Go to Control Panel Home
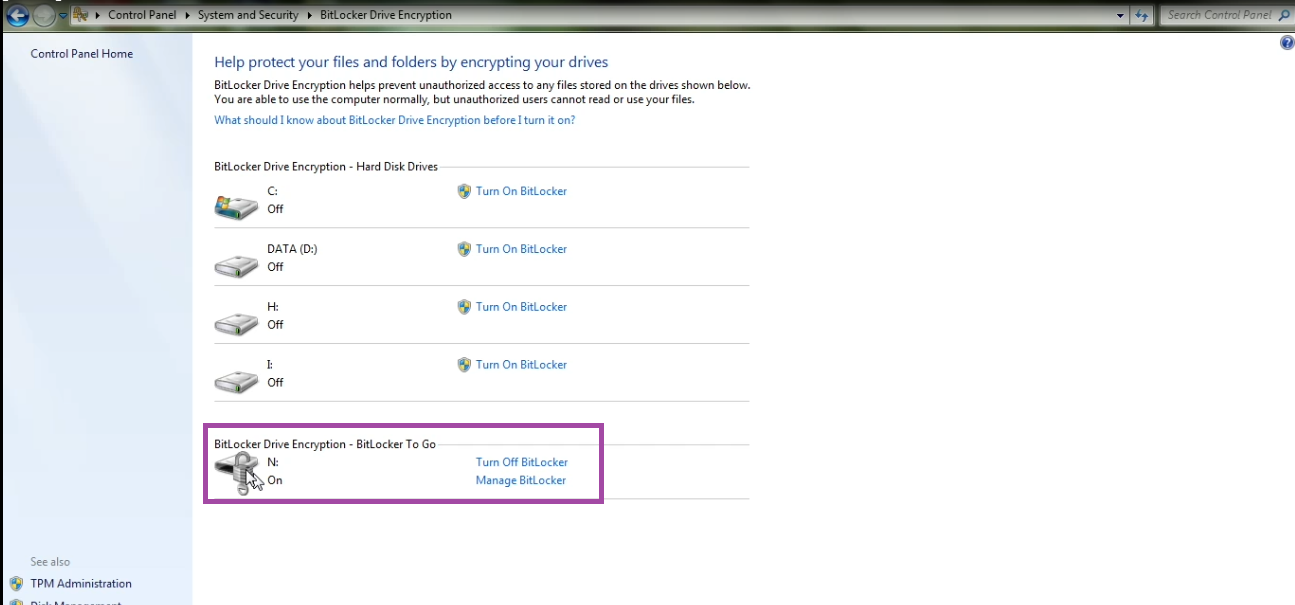Image resolution: width=1295 pixels, height=605 pixels. [x=82, y=54]
